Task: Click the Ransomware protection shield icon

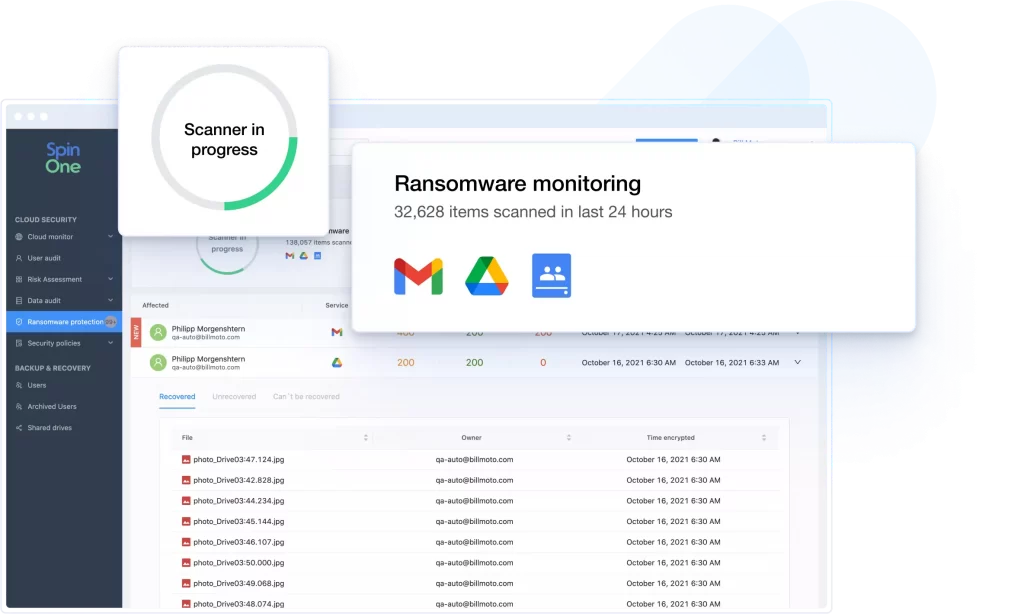Action: [19, 321]
